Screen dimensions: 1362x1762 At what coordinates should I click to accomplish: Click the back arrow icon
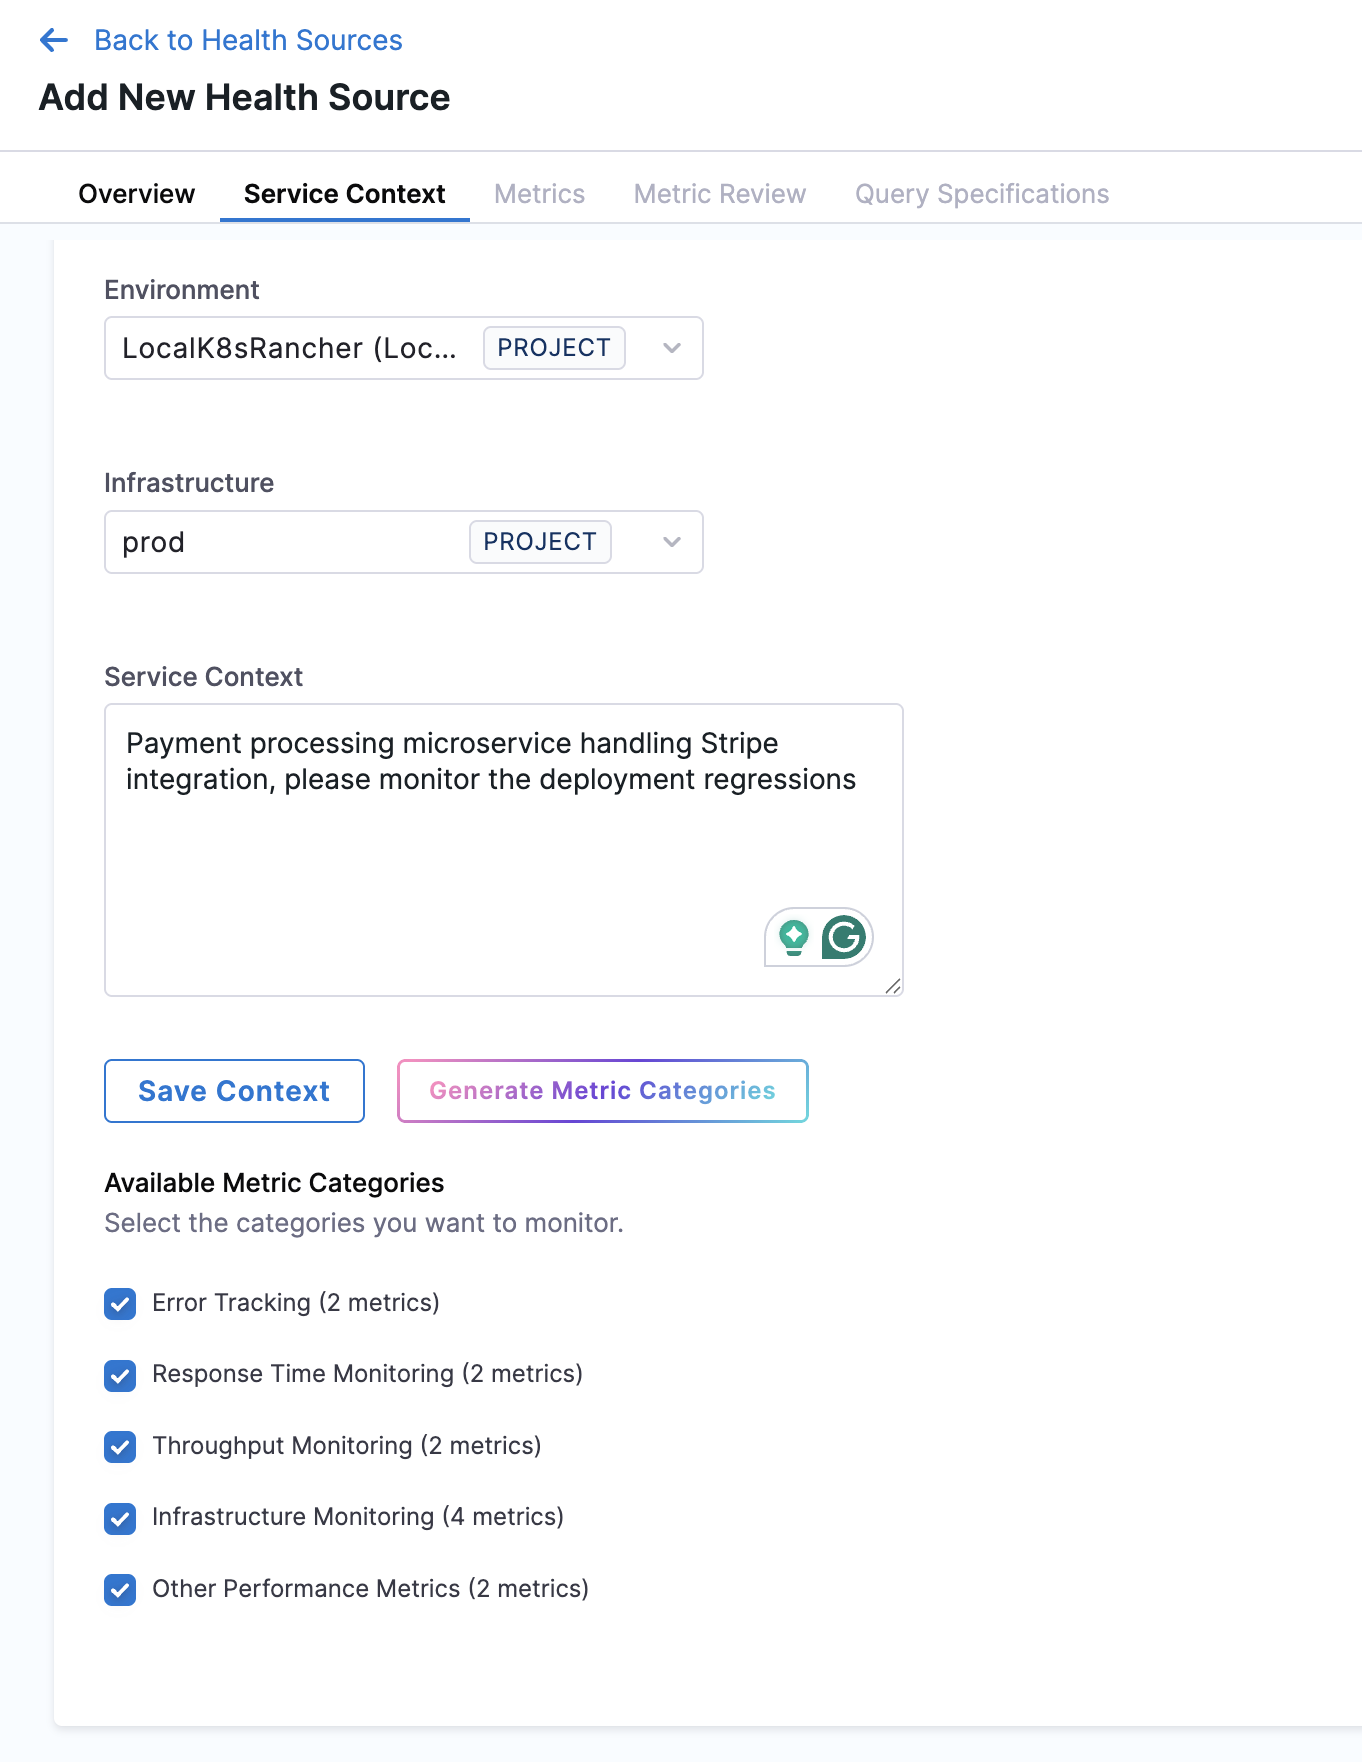pos(53,40)
